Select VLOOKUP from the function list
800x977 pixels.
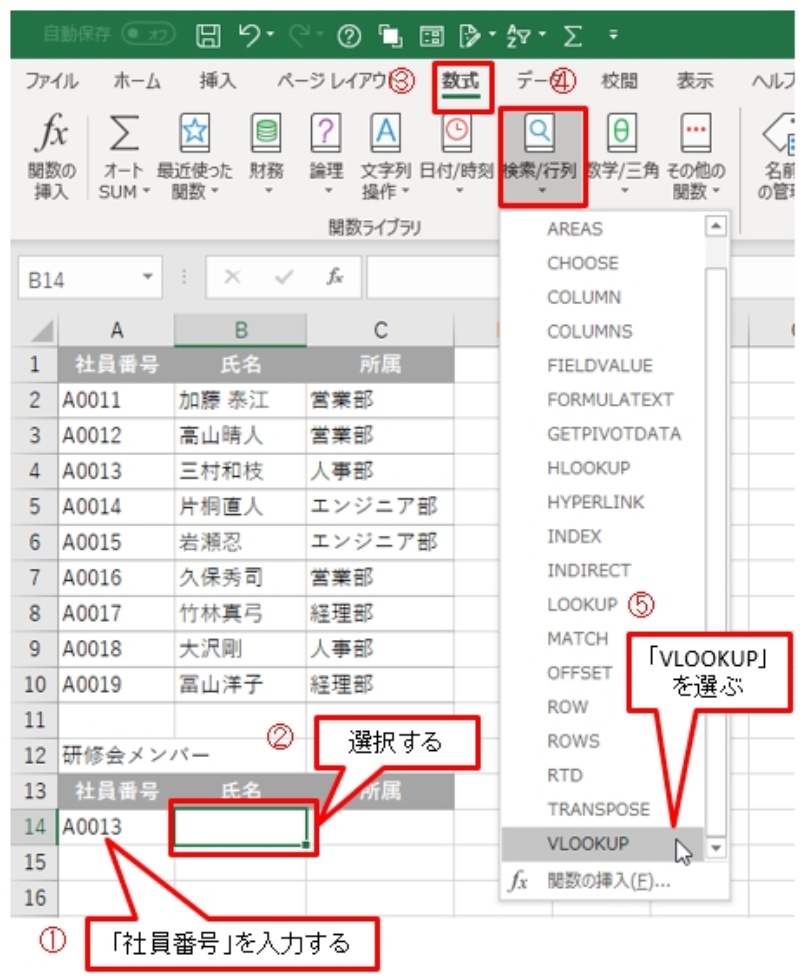click(x=588, y=844)
